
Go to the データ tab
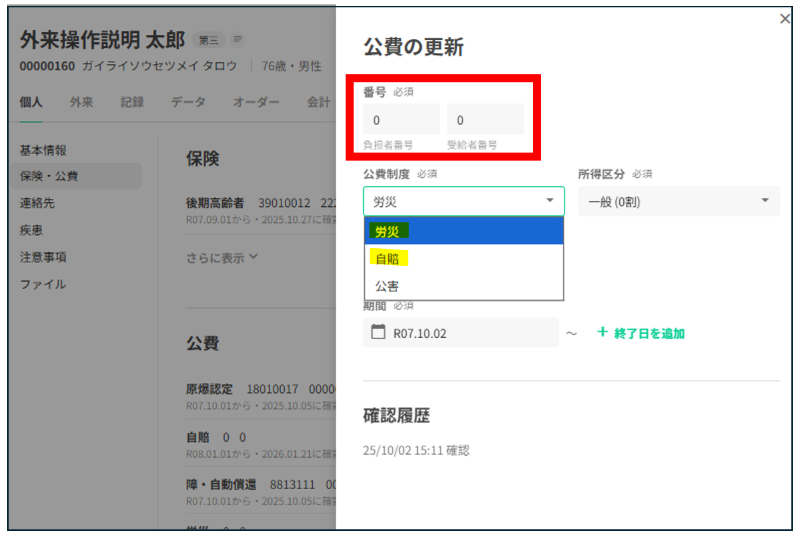pos(188,101)
